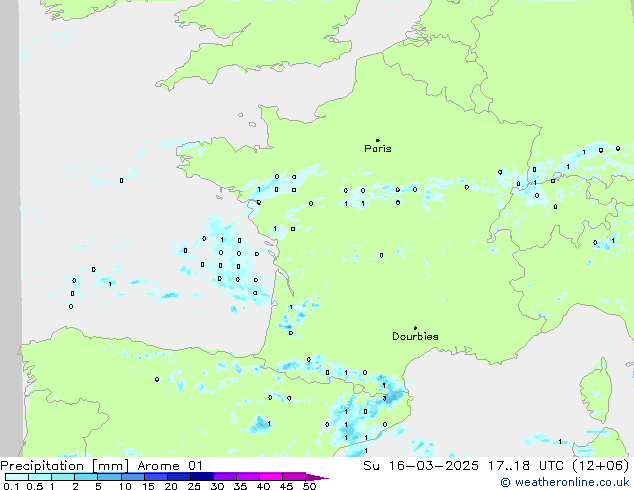Select the 35–40 mm violet legend swatch
634x490 pixels.
pyautogui.click(x=248, y=477)
